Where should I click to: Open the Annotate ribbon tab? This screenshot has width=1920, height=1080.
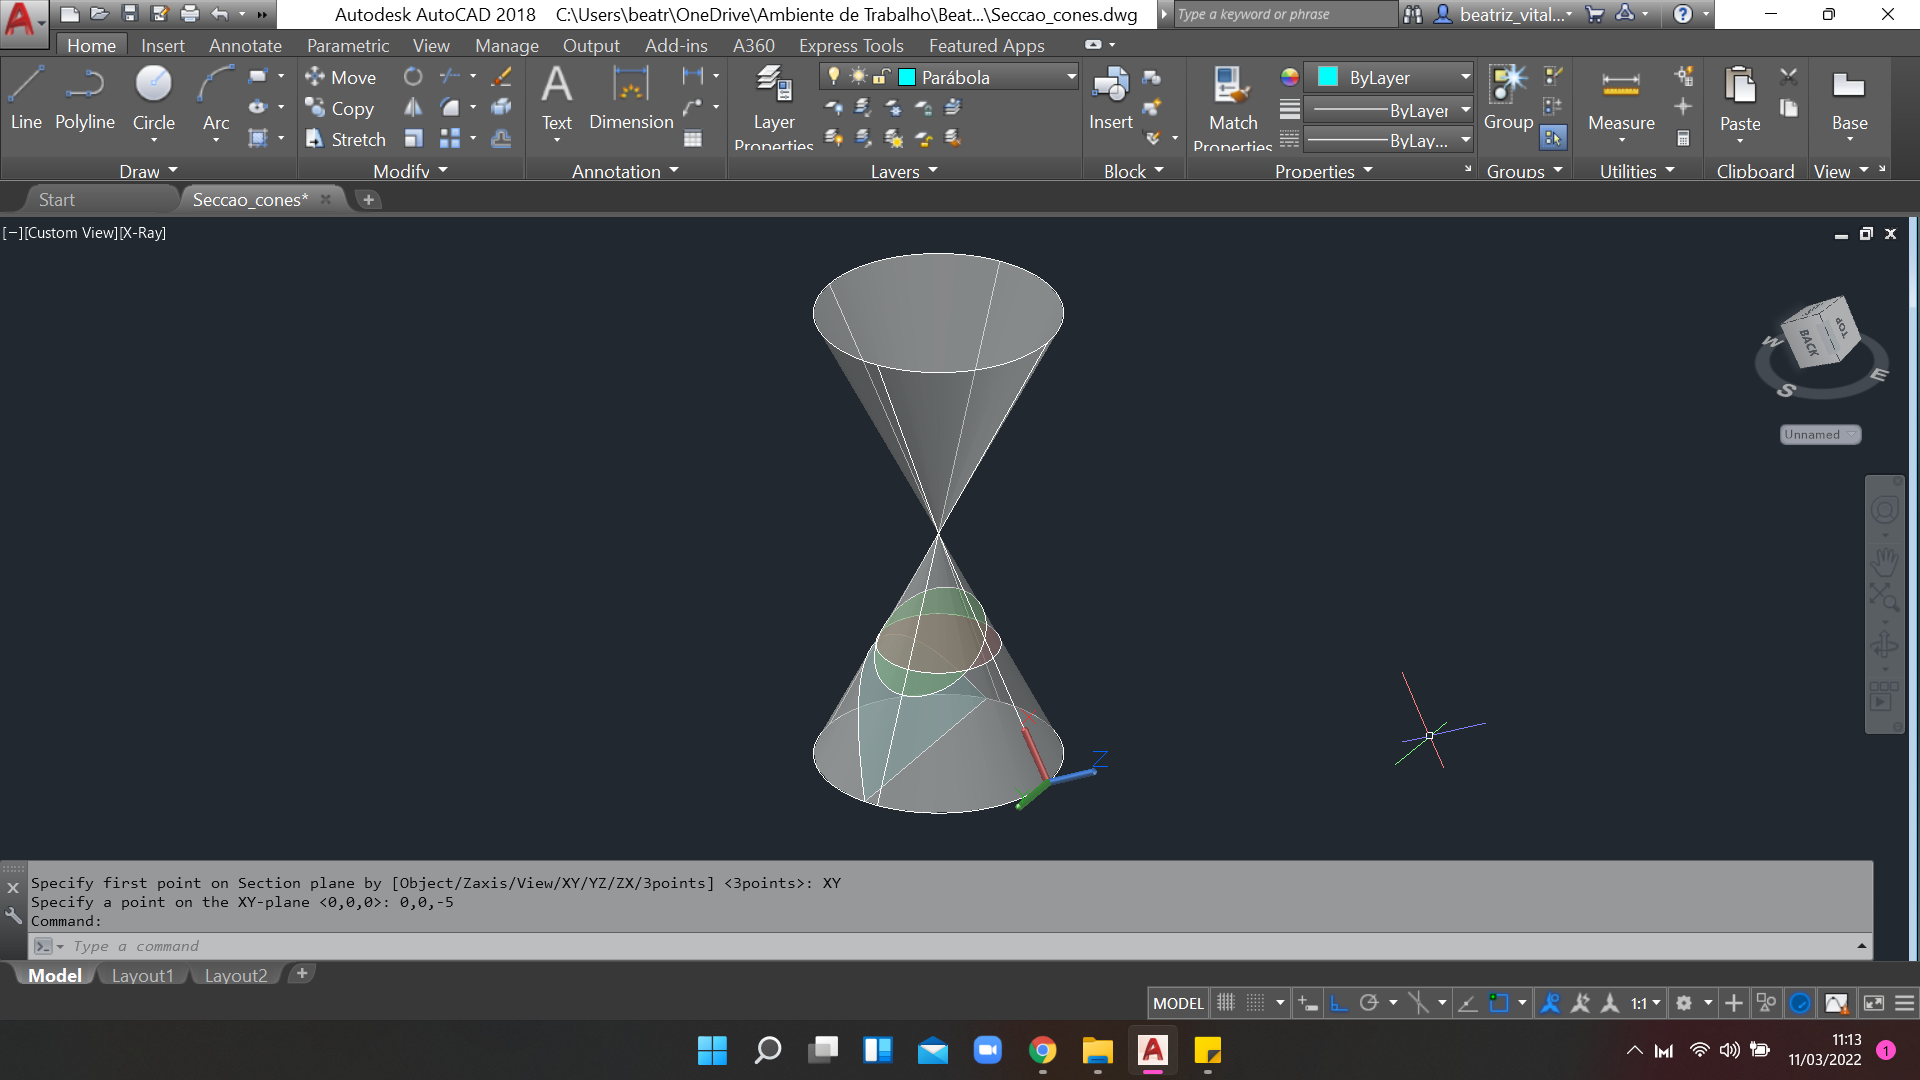245,45
